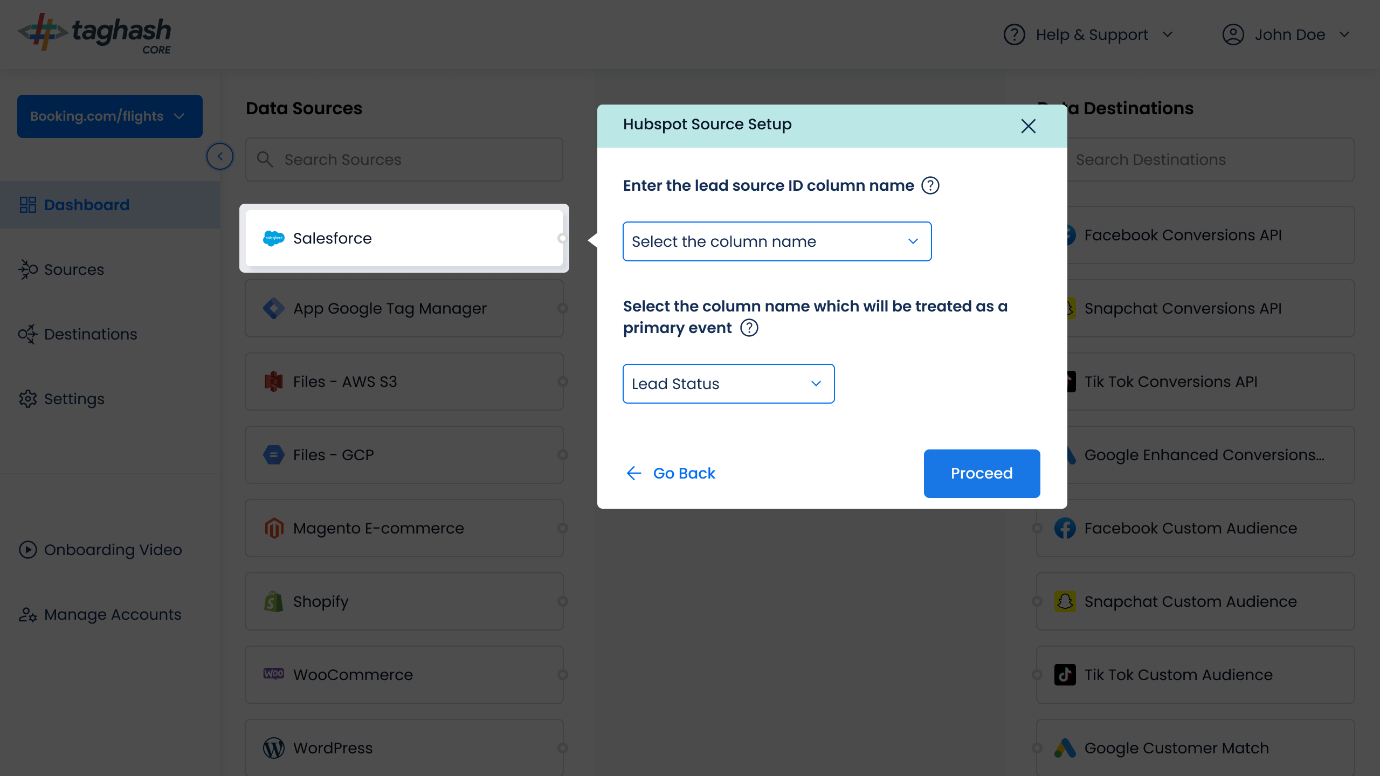Open the John Doe user menu
Viewport: 1380px width, 776px height.
point(1287,35)
